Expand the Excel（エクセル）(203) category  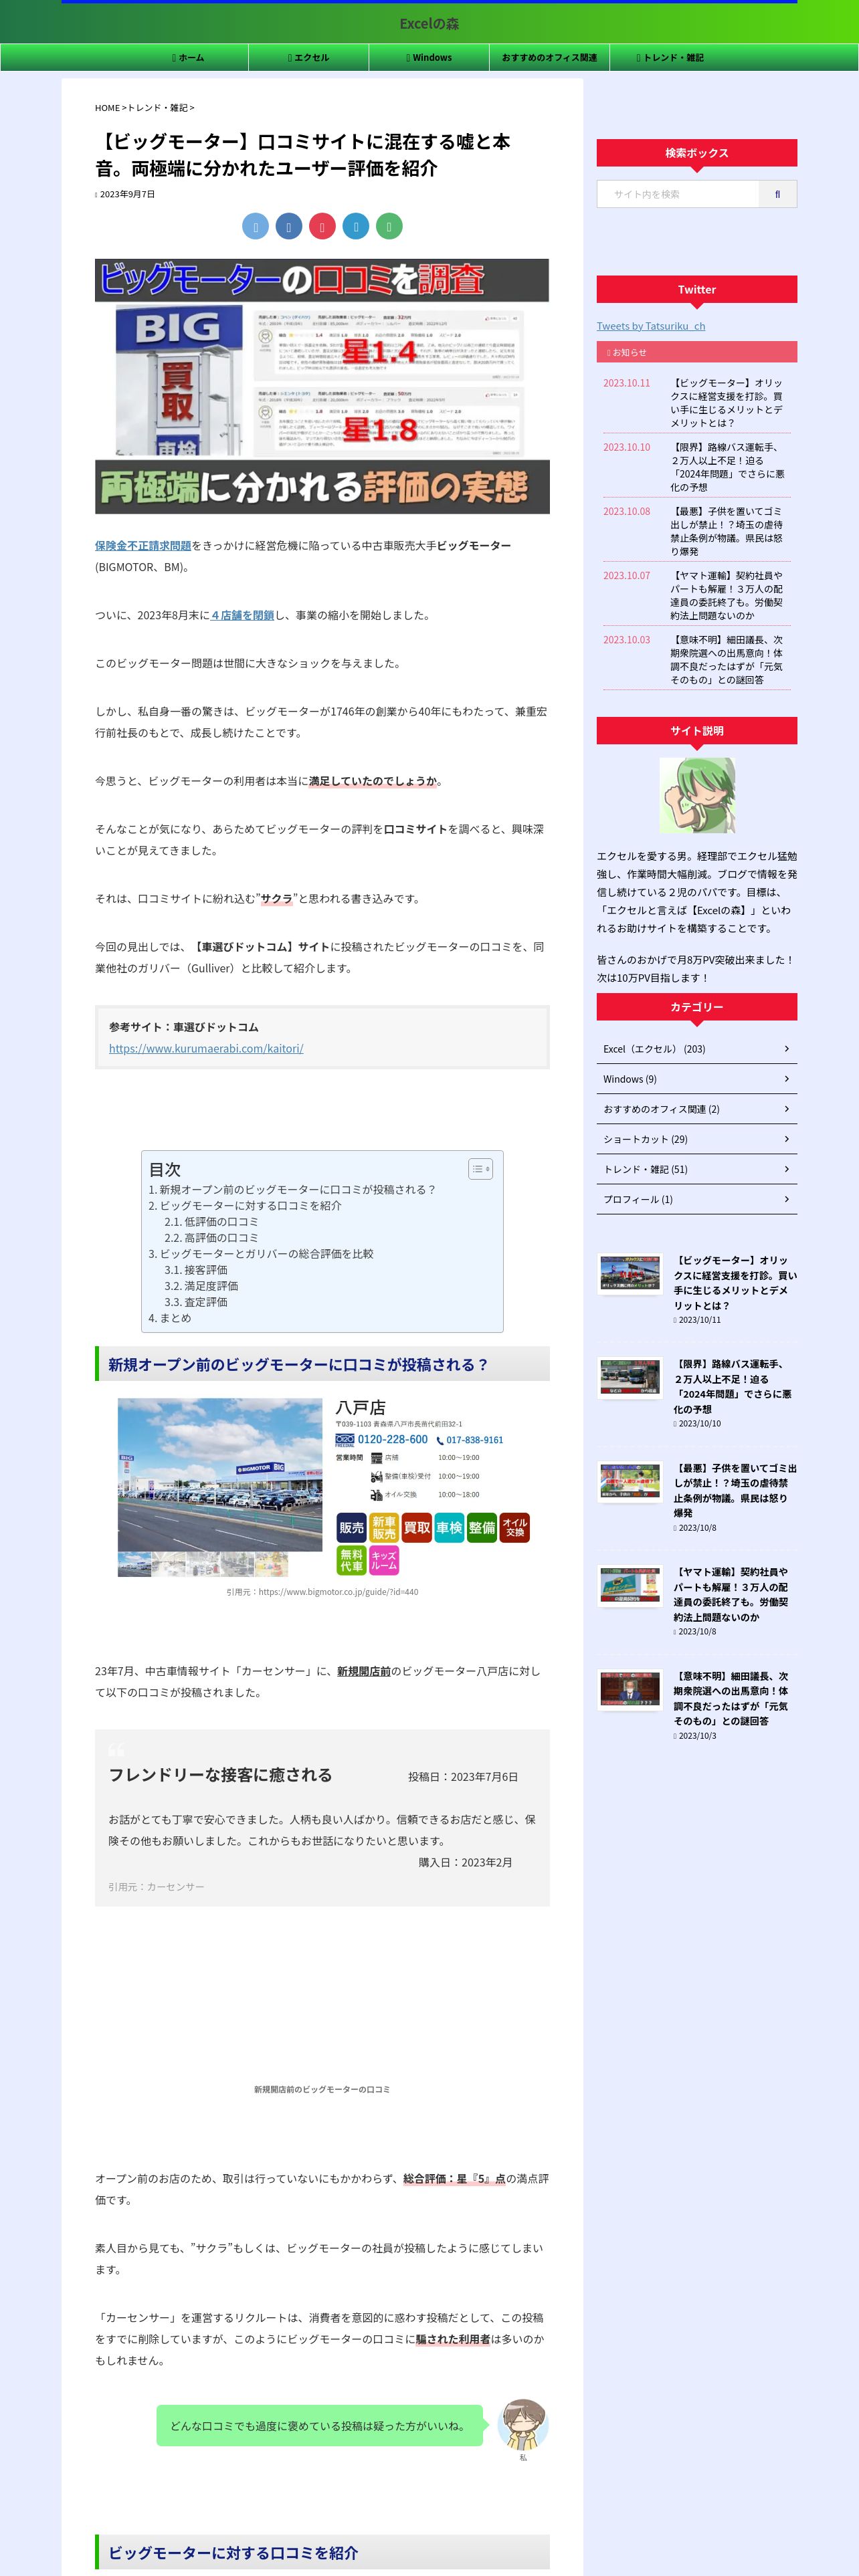pyautogui.click(x=696, y=1049)
